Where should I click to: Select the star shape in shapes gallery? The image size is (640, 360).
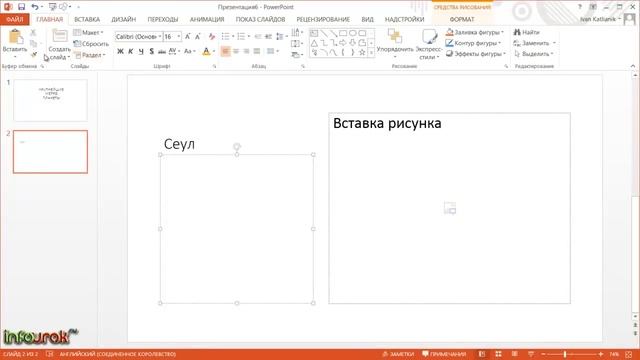362,53
